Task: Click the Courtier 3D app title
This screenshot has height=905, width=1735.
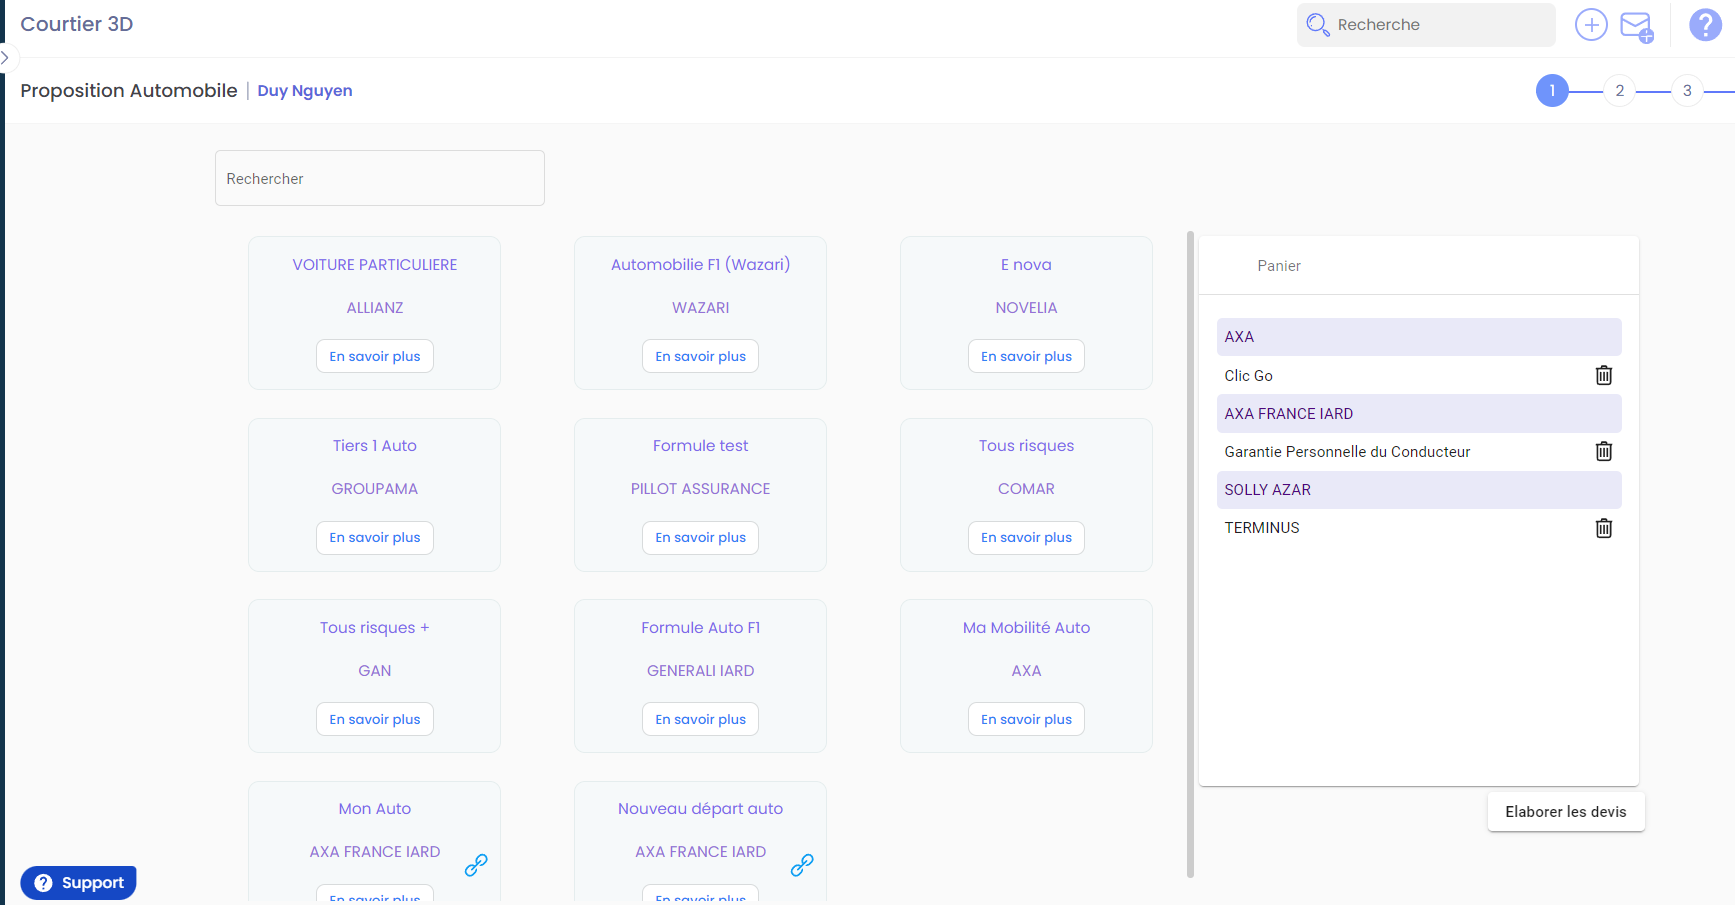Action: [77, 24]
